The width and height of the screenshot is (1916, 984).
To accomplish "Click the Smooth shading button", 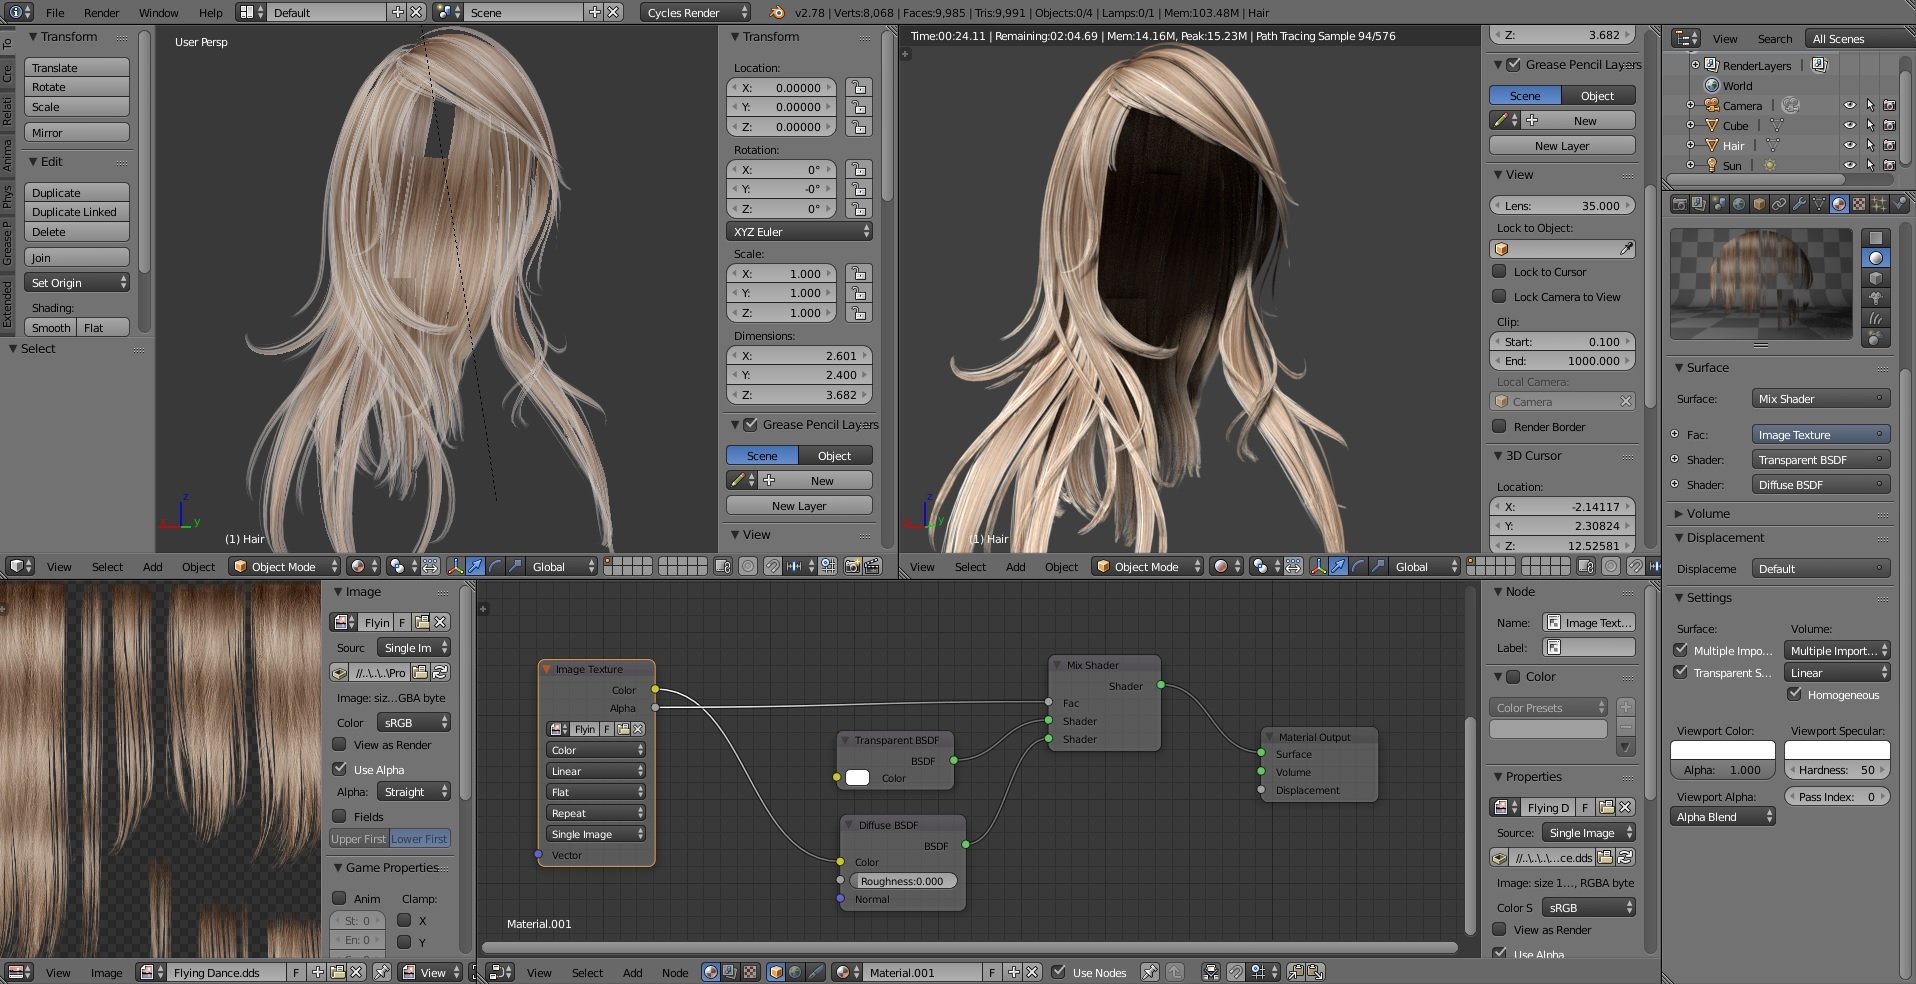I will coord(51,327).
